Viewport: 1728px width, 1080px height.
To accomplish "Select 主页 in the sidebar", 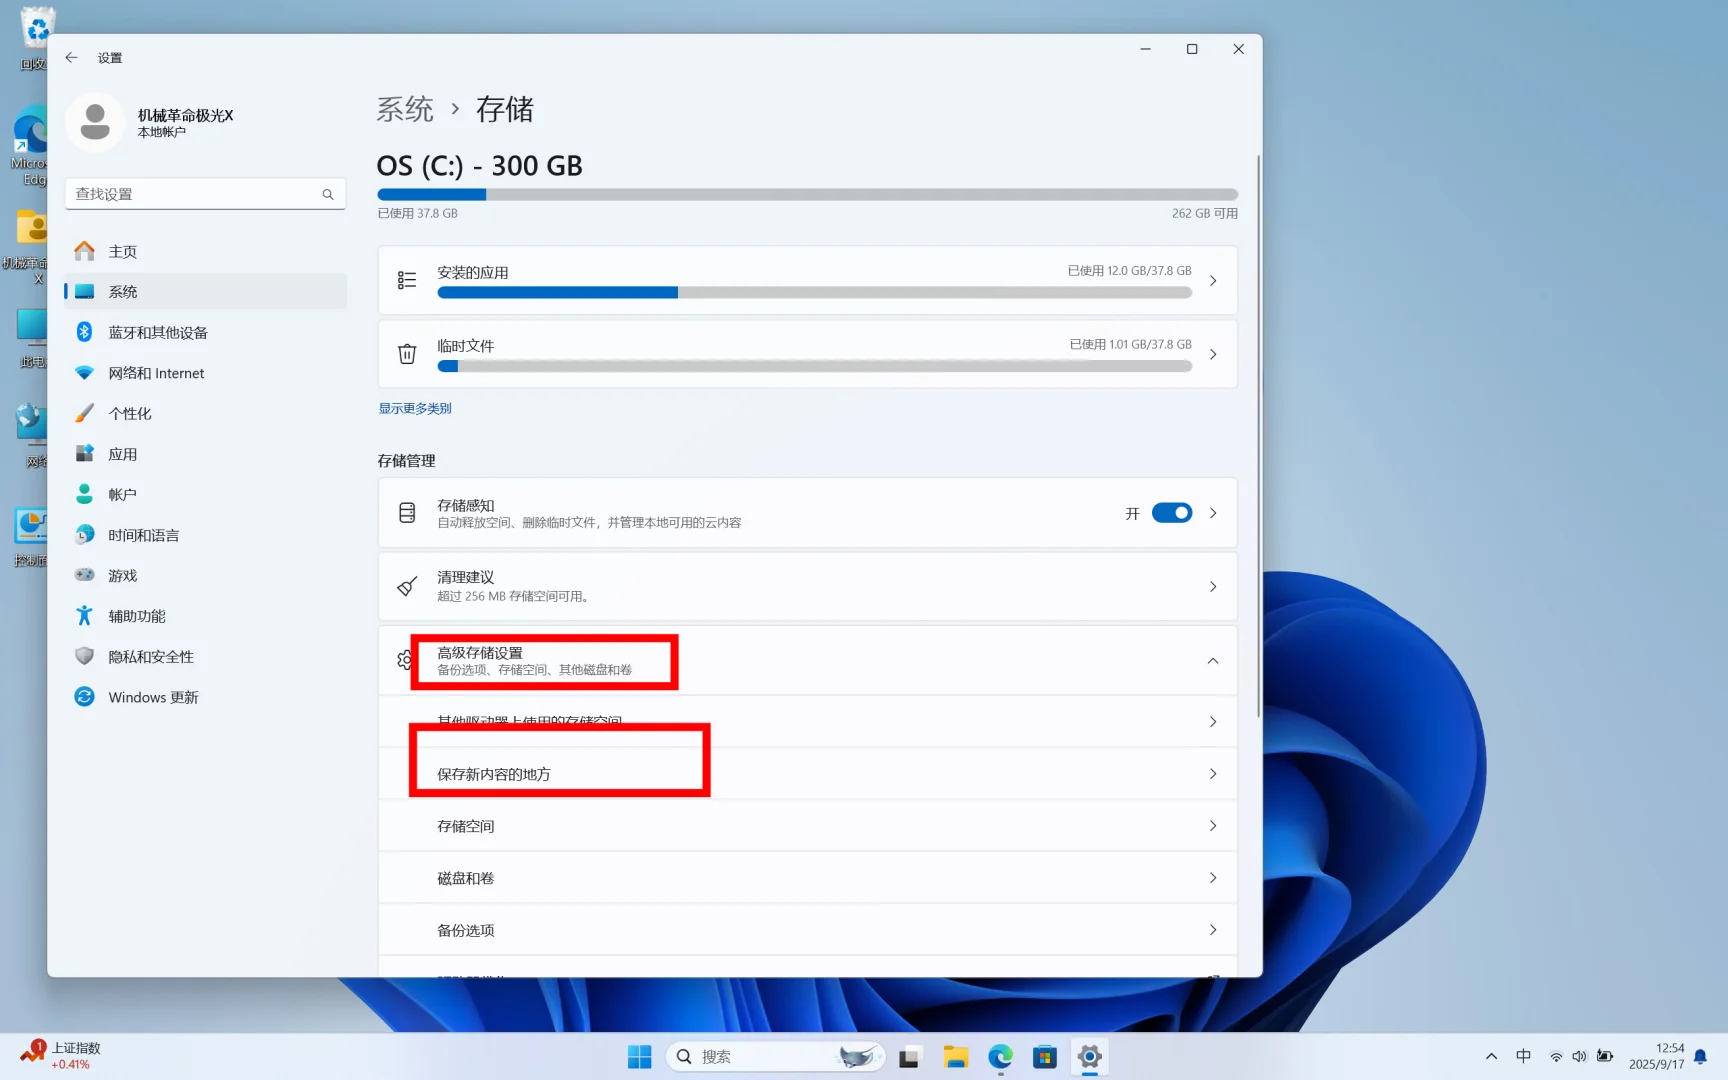I will [123, 251].
